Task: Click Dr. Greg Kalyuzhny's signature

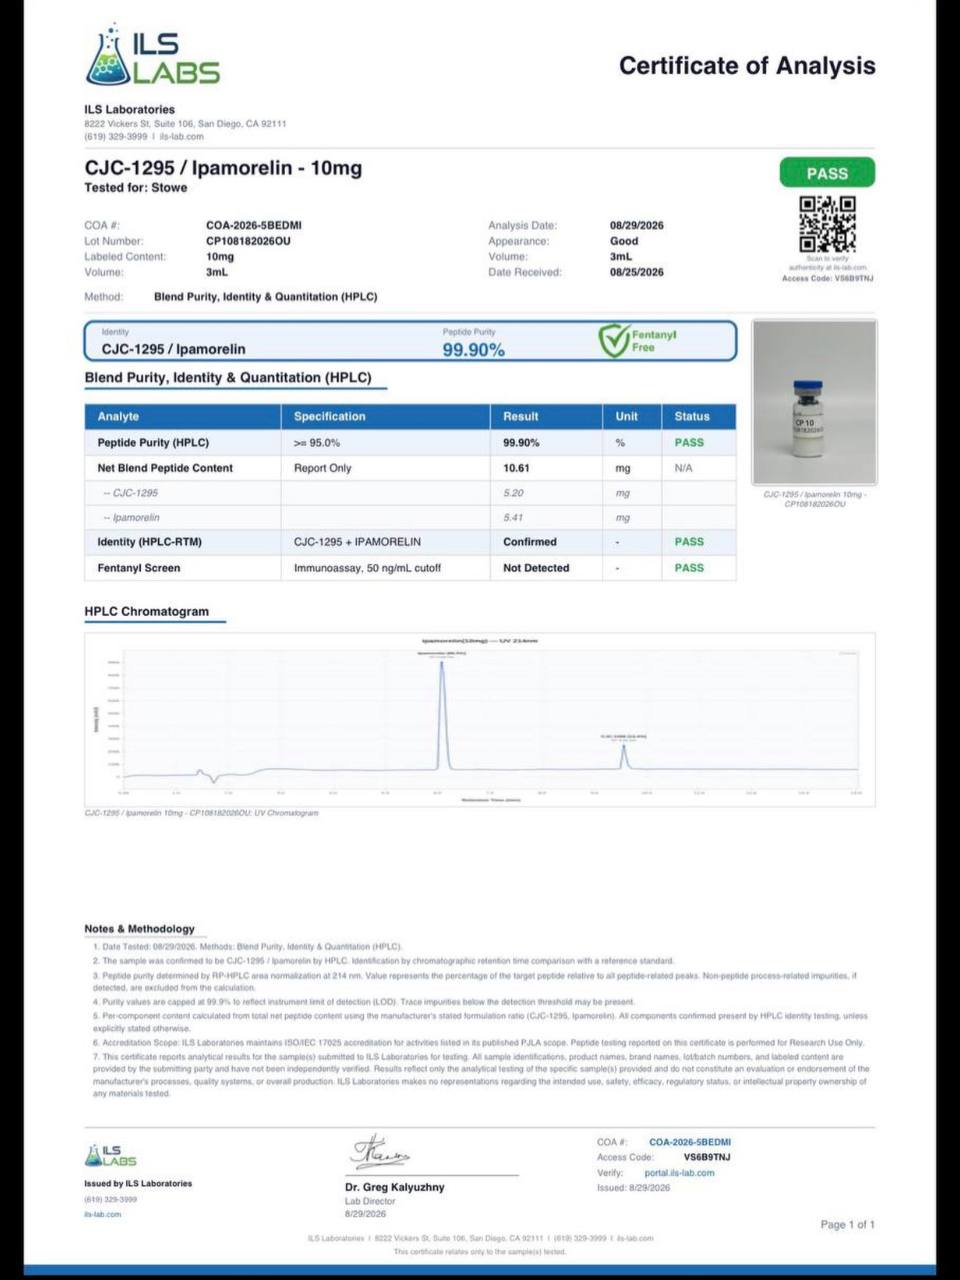Action: click(x=380, y=1153)
